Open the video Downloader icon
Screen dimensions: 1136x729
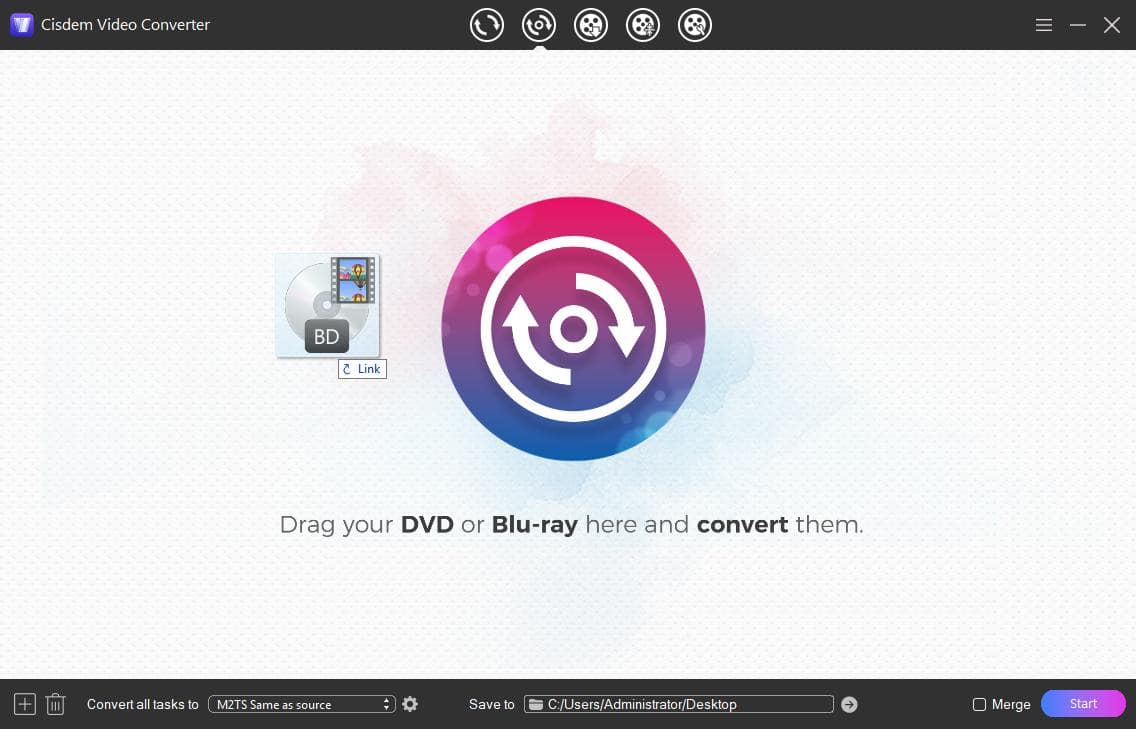591,25
